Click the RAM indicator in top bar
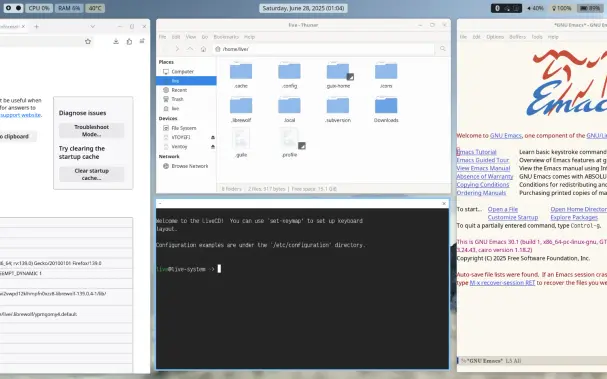The height and width of the screenshot is (379, 607). (69, 8)
